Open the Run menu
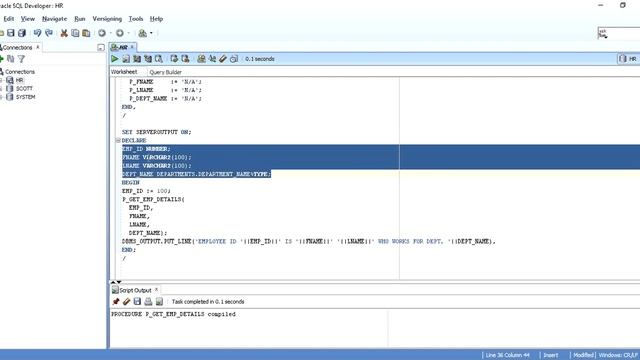 (80, 19)
